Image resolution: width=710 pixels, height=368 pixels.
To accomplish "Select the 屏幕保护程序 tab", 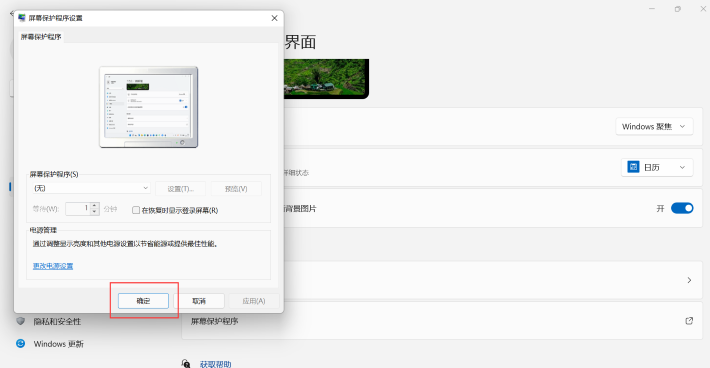I will (x=41, y=37).
